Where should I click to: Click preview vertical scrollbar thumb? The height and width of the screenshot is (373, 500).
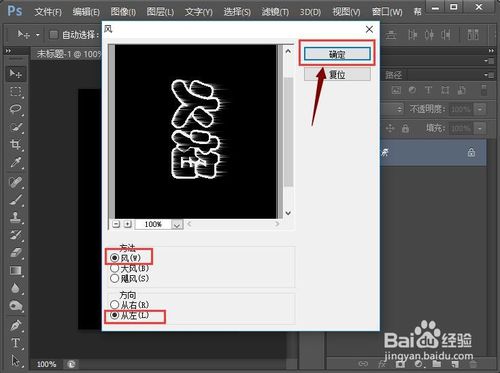point(288,132)
